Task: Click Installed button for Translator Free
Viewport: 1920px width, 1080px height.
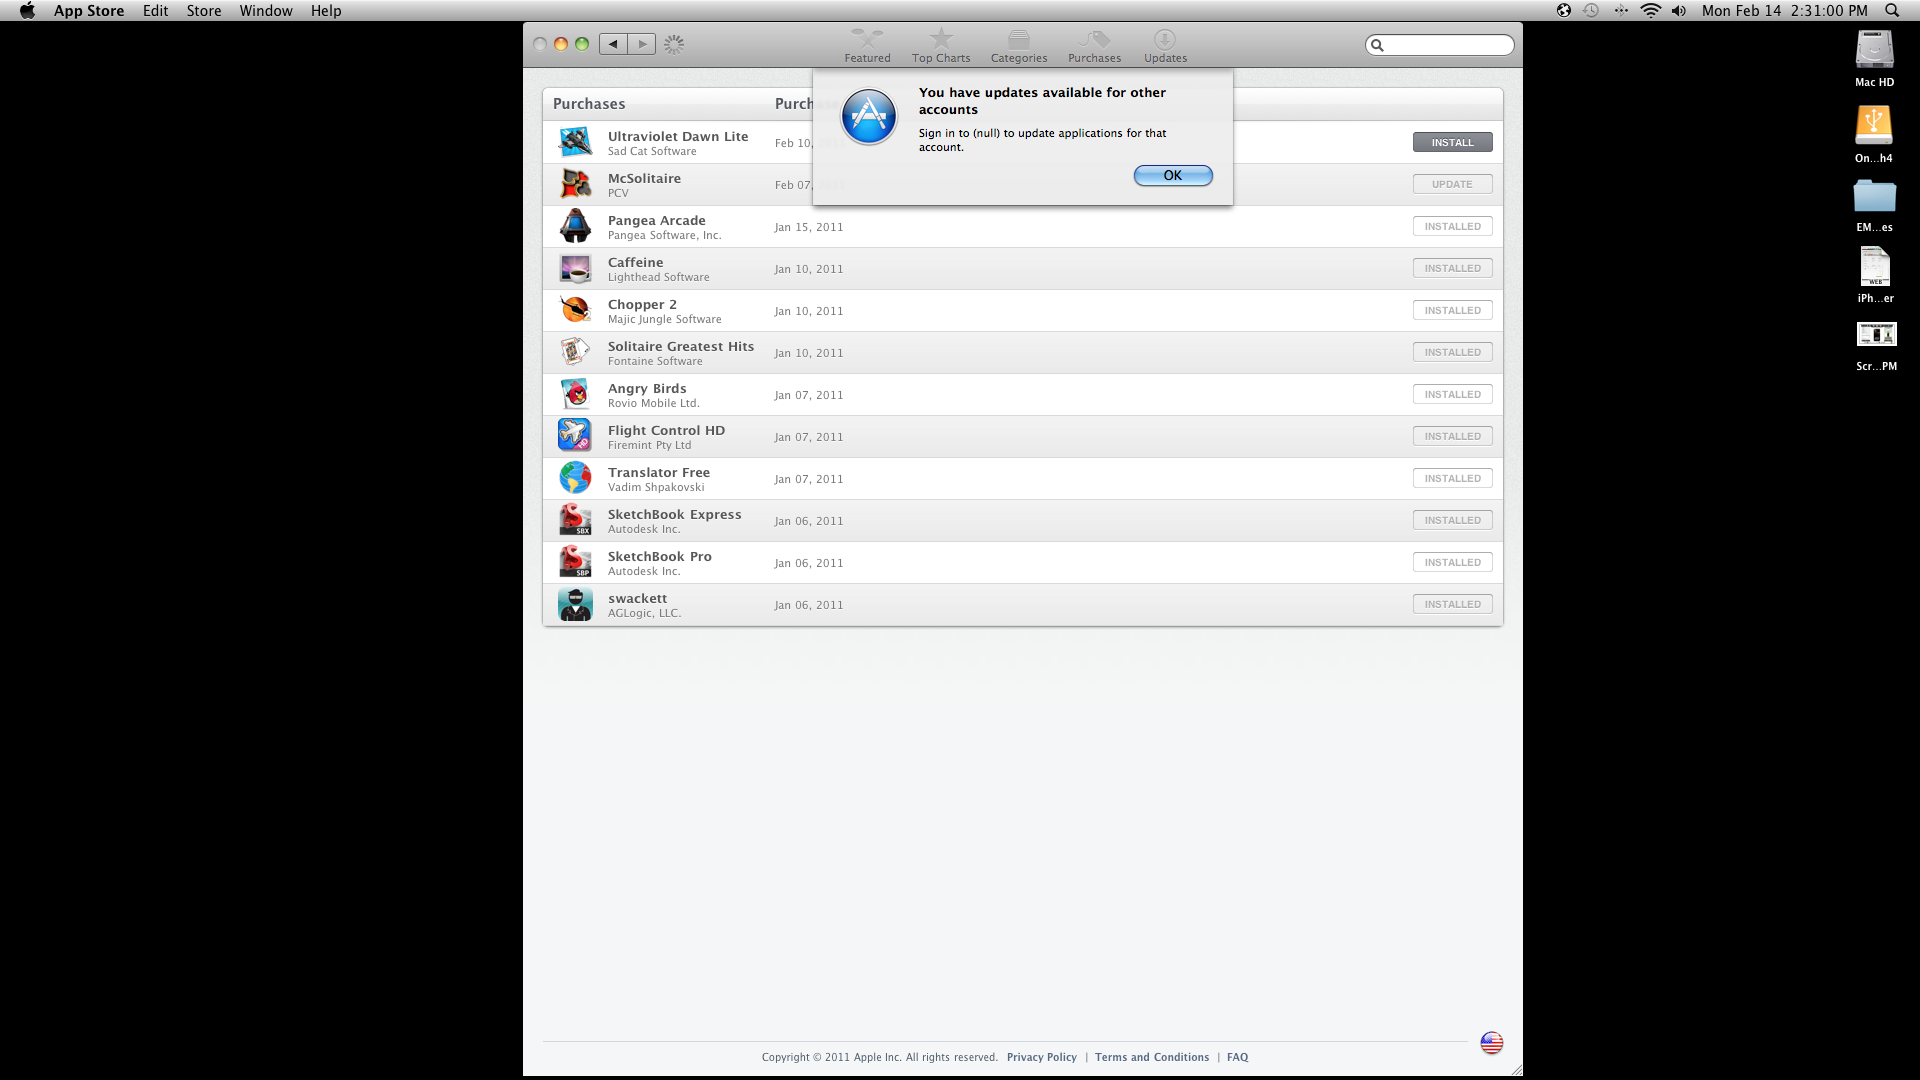Action: 1452,478
